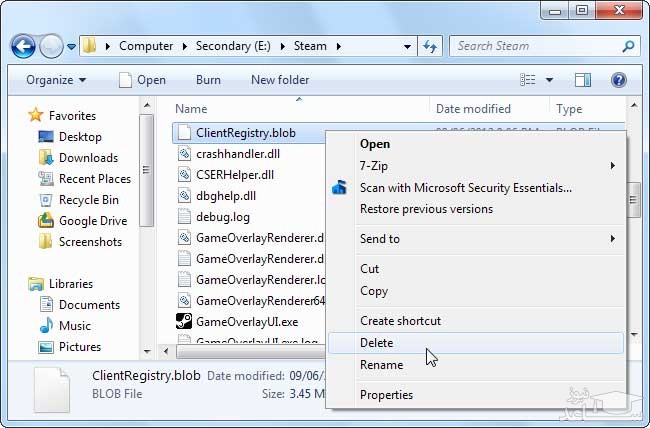
Task: Click the Change your view icon
Action: pos(528,80)
